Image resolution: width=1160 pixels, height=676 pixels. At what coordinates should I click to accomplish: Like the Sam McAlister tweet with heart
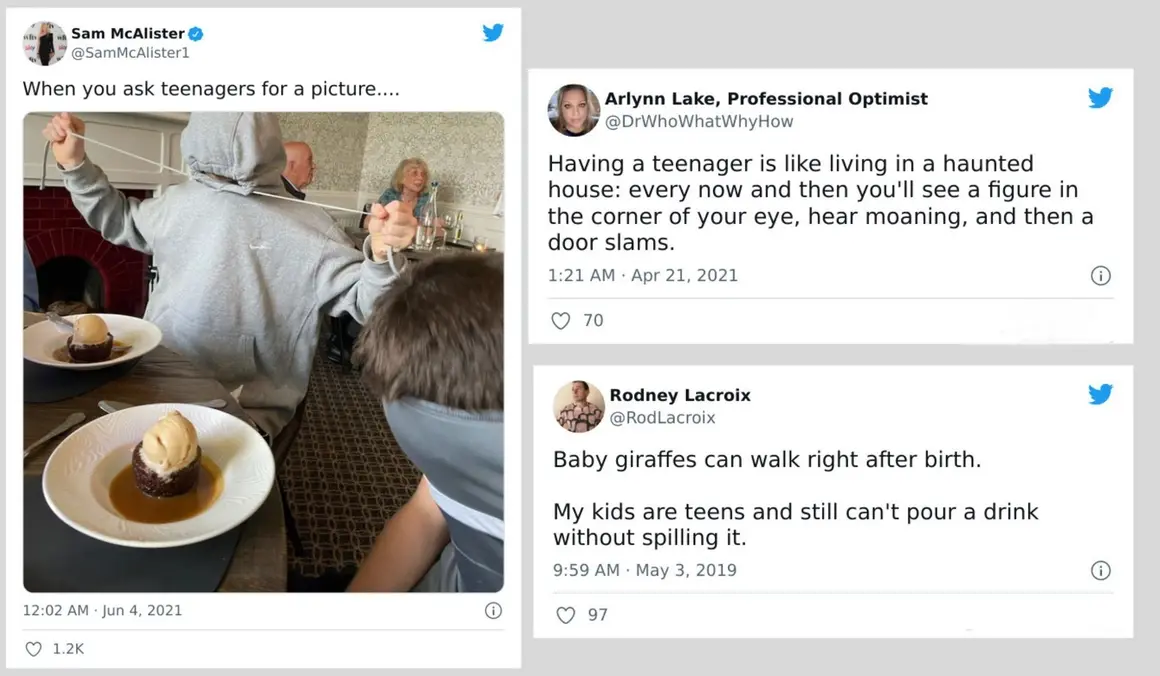tap(33, 649)
